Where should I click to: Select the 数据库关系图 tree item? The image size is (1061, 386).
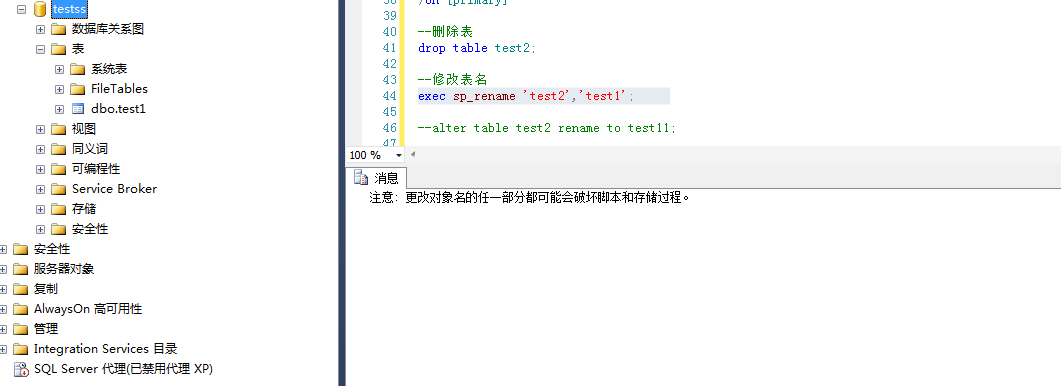[x=108, y=29]
